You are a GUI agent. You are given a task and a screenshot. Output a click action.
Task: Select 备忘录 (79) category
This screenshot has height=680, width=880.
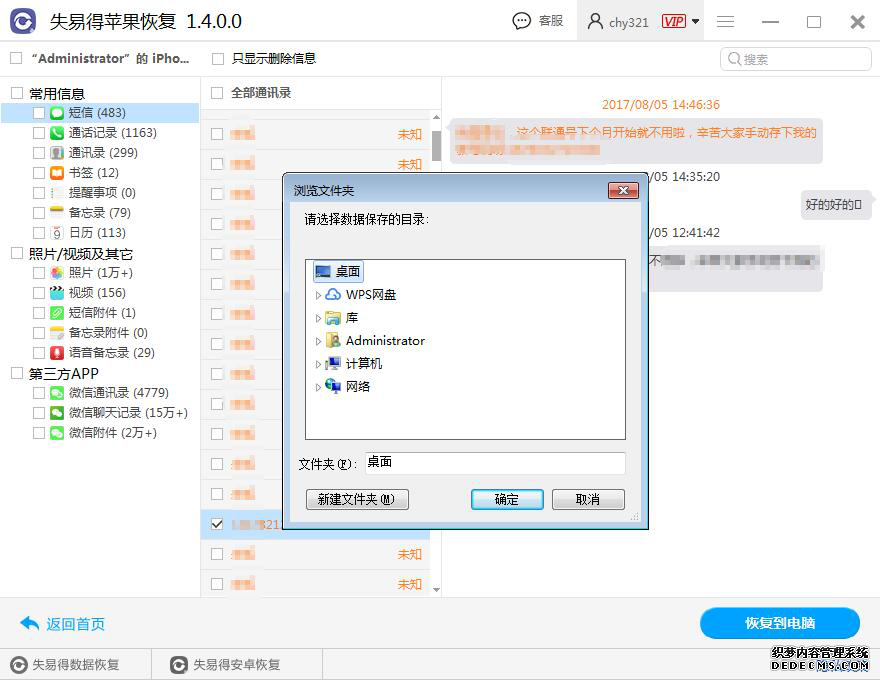point(99,213)
